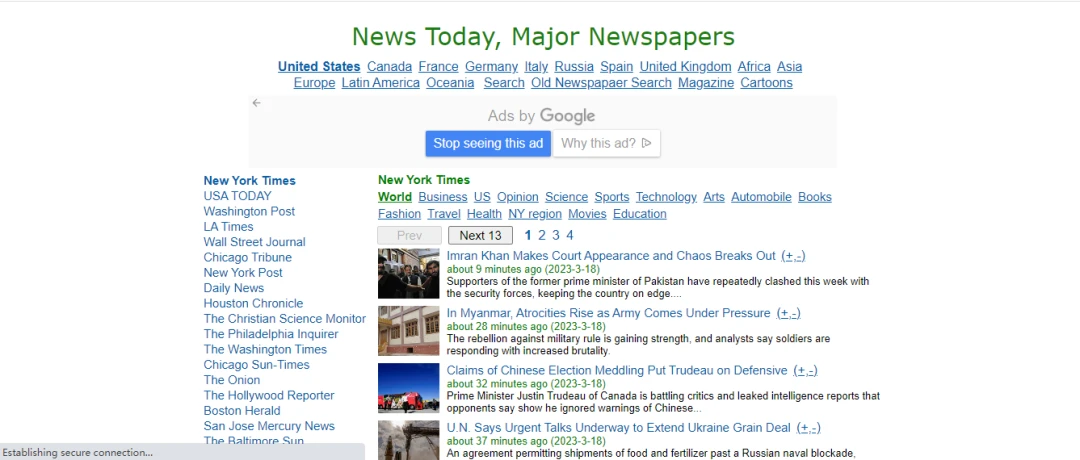This screenshot has height=460, width=1080.
Task: Open the Canada newspapers link
Action: [x=389, y=67]
